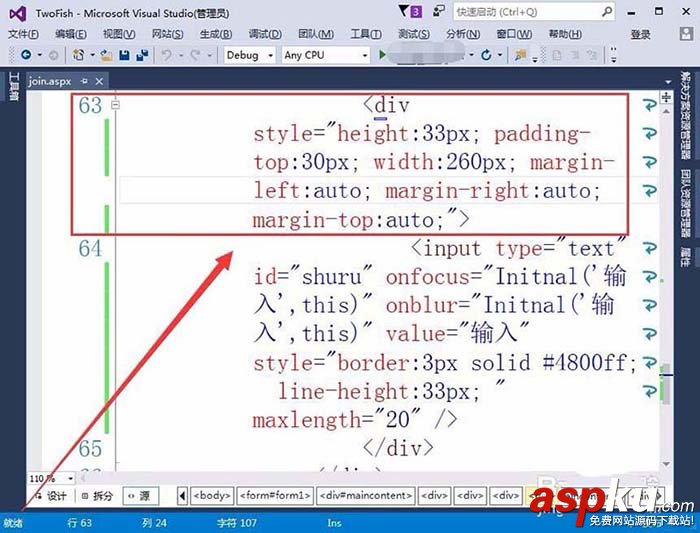Open the 网站(S) menu
This screenshot has width=700, height=533.
(x=167, y=34)
